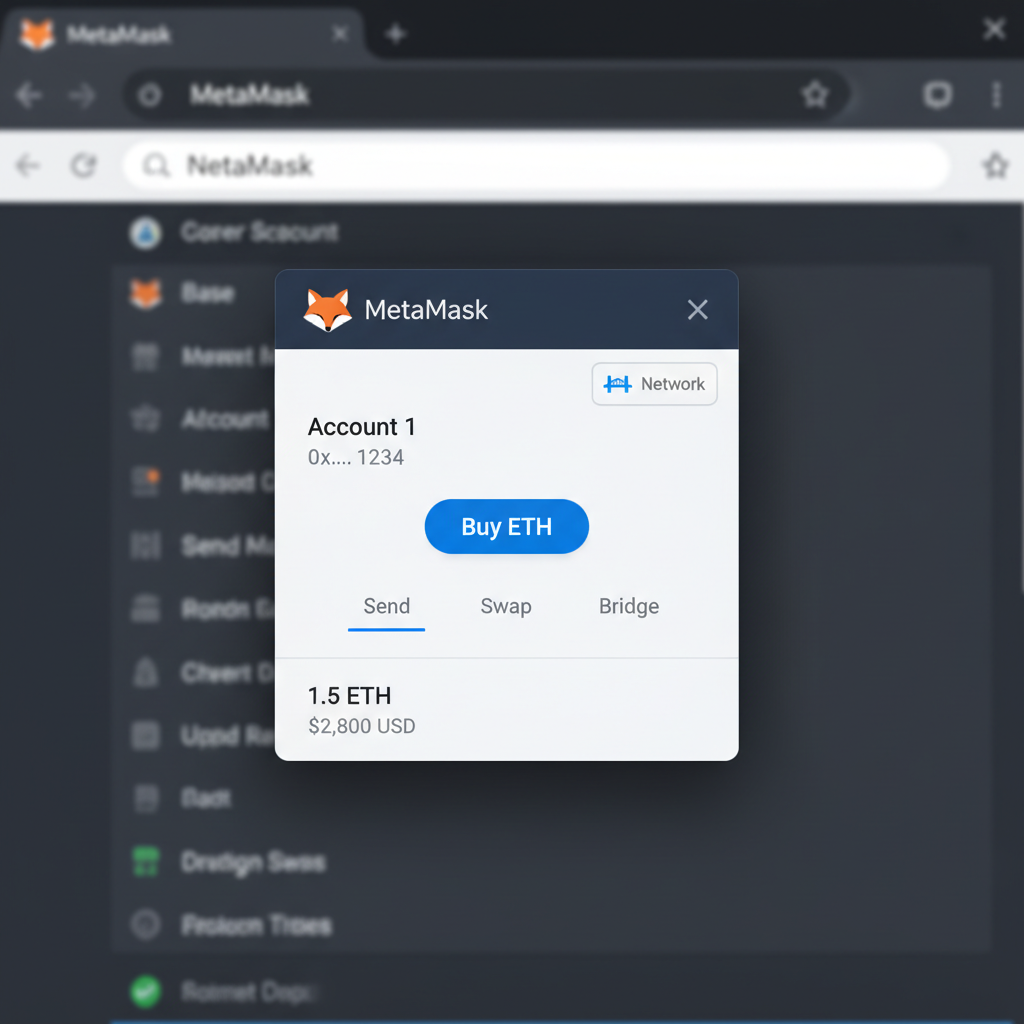Click the green grid icon in the sidebar
This screenshot has height=1024, width=1024.
tap(146, 861)
